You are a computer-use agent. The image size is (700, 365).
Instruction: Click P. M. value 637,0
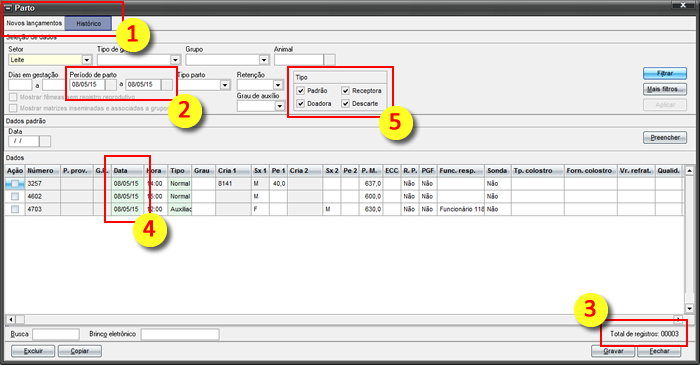(371, 183)
